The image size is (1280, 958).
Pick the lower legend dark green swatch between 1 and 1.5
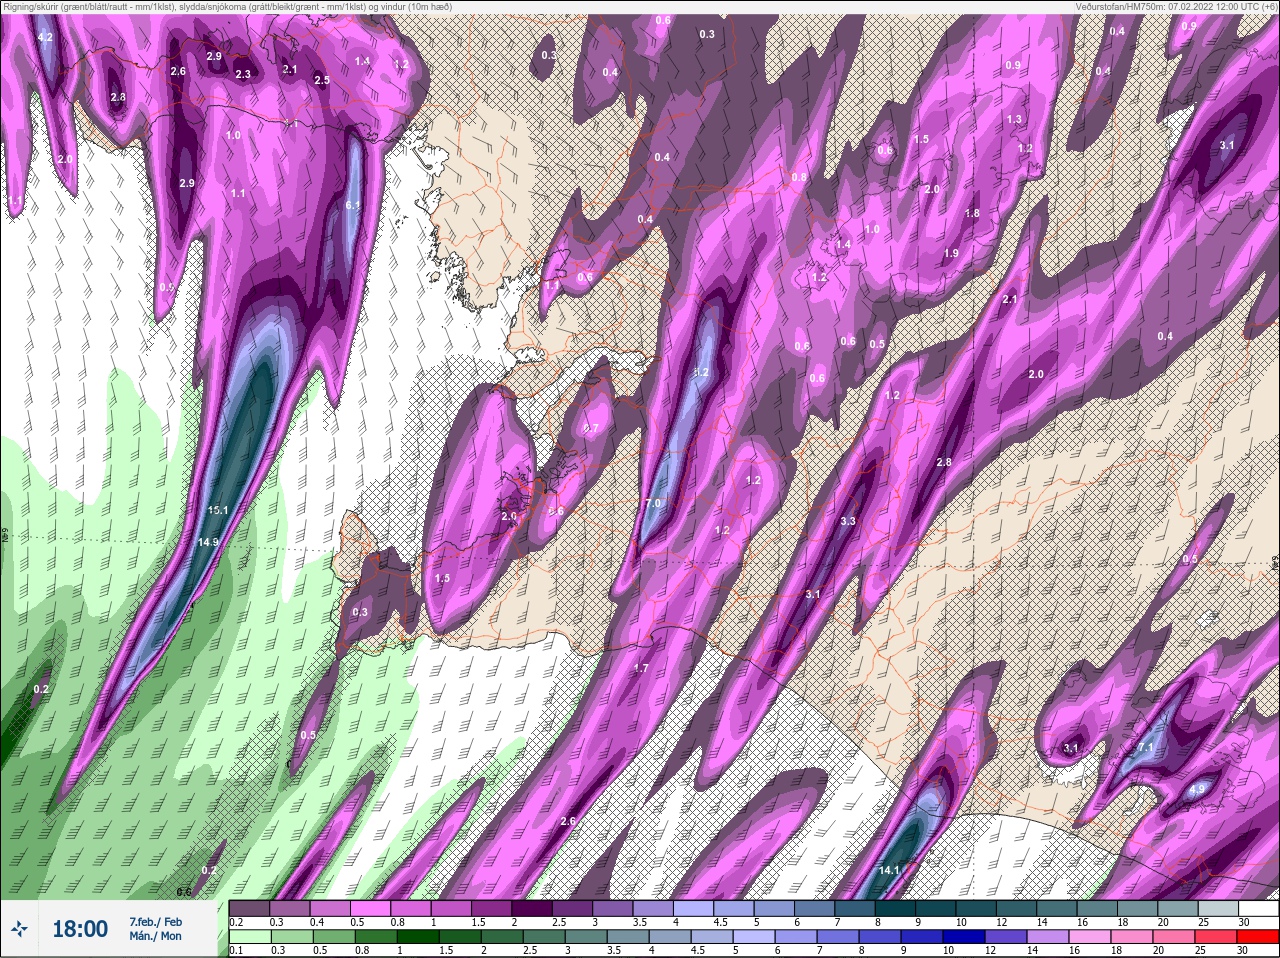(x=417, y=937)
